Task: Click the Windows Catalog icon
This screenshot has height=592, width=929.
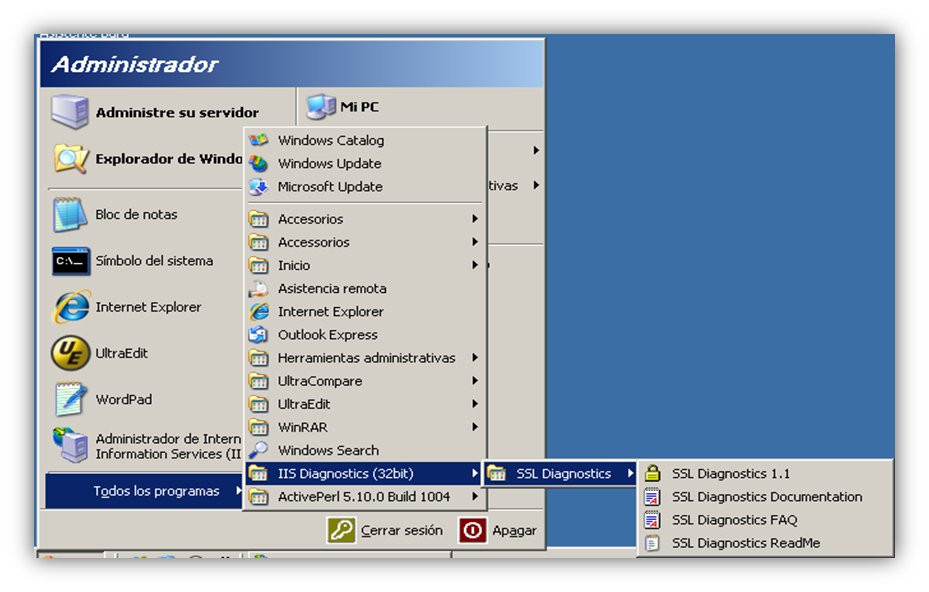Action: click(x=258, y=140)
